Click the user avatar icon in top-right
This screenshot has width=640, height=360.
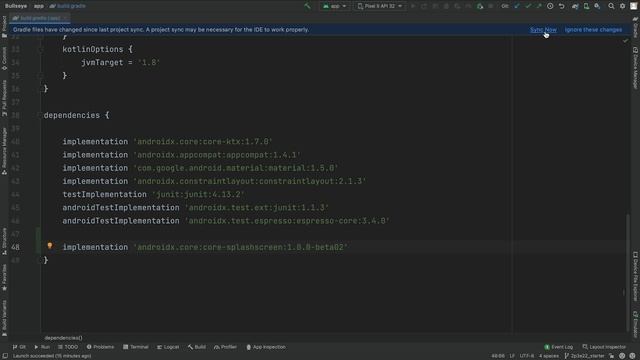pyautogui.click(x=633, y=6)
